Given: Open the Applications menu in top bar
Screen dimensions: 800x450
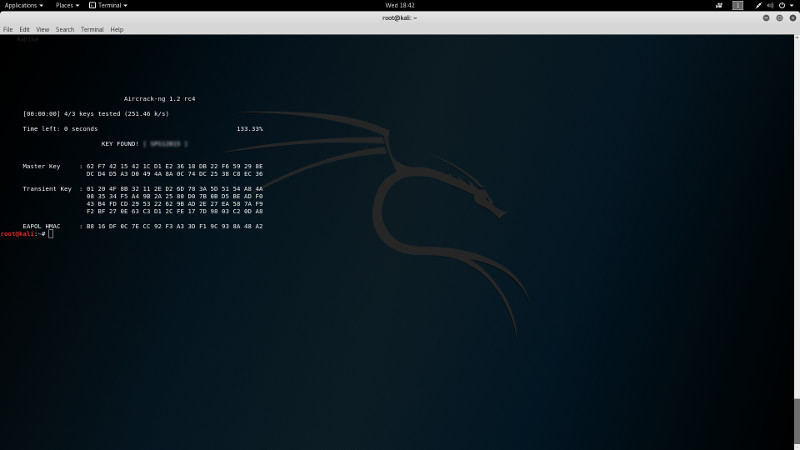Looking at the screenshot, I should [x=23, y=5].
